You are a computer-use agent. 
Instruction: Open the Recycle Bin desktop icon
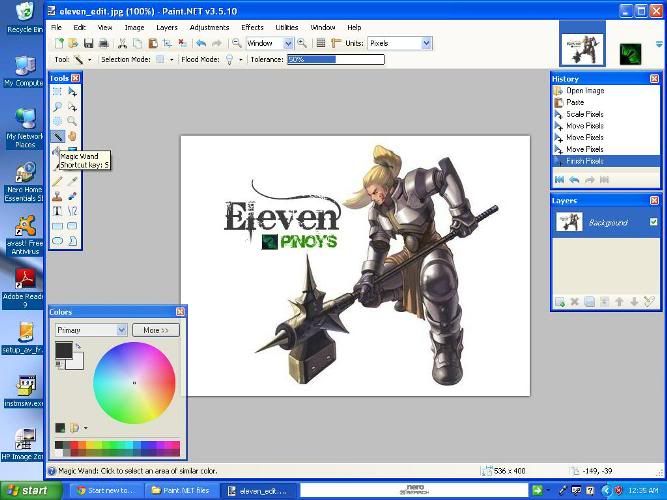pyautogui.click(x=25, y=17)
